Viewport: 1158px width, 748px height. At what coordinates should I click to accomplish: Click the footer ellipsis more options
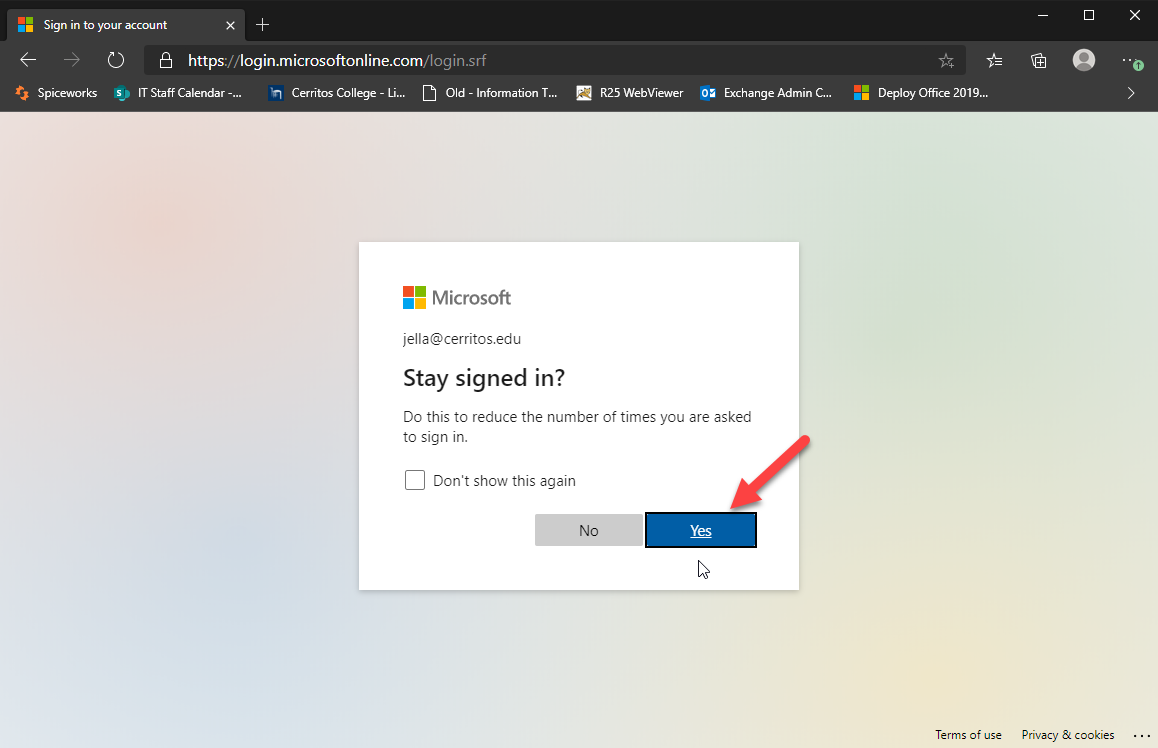(1142, 735)
